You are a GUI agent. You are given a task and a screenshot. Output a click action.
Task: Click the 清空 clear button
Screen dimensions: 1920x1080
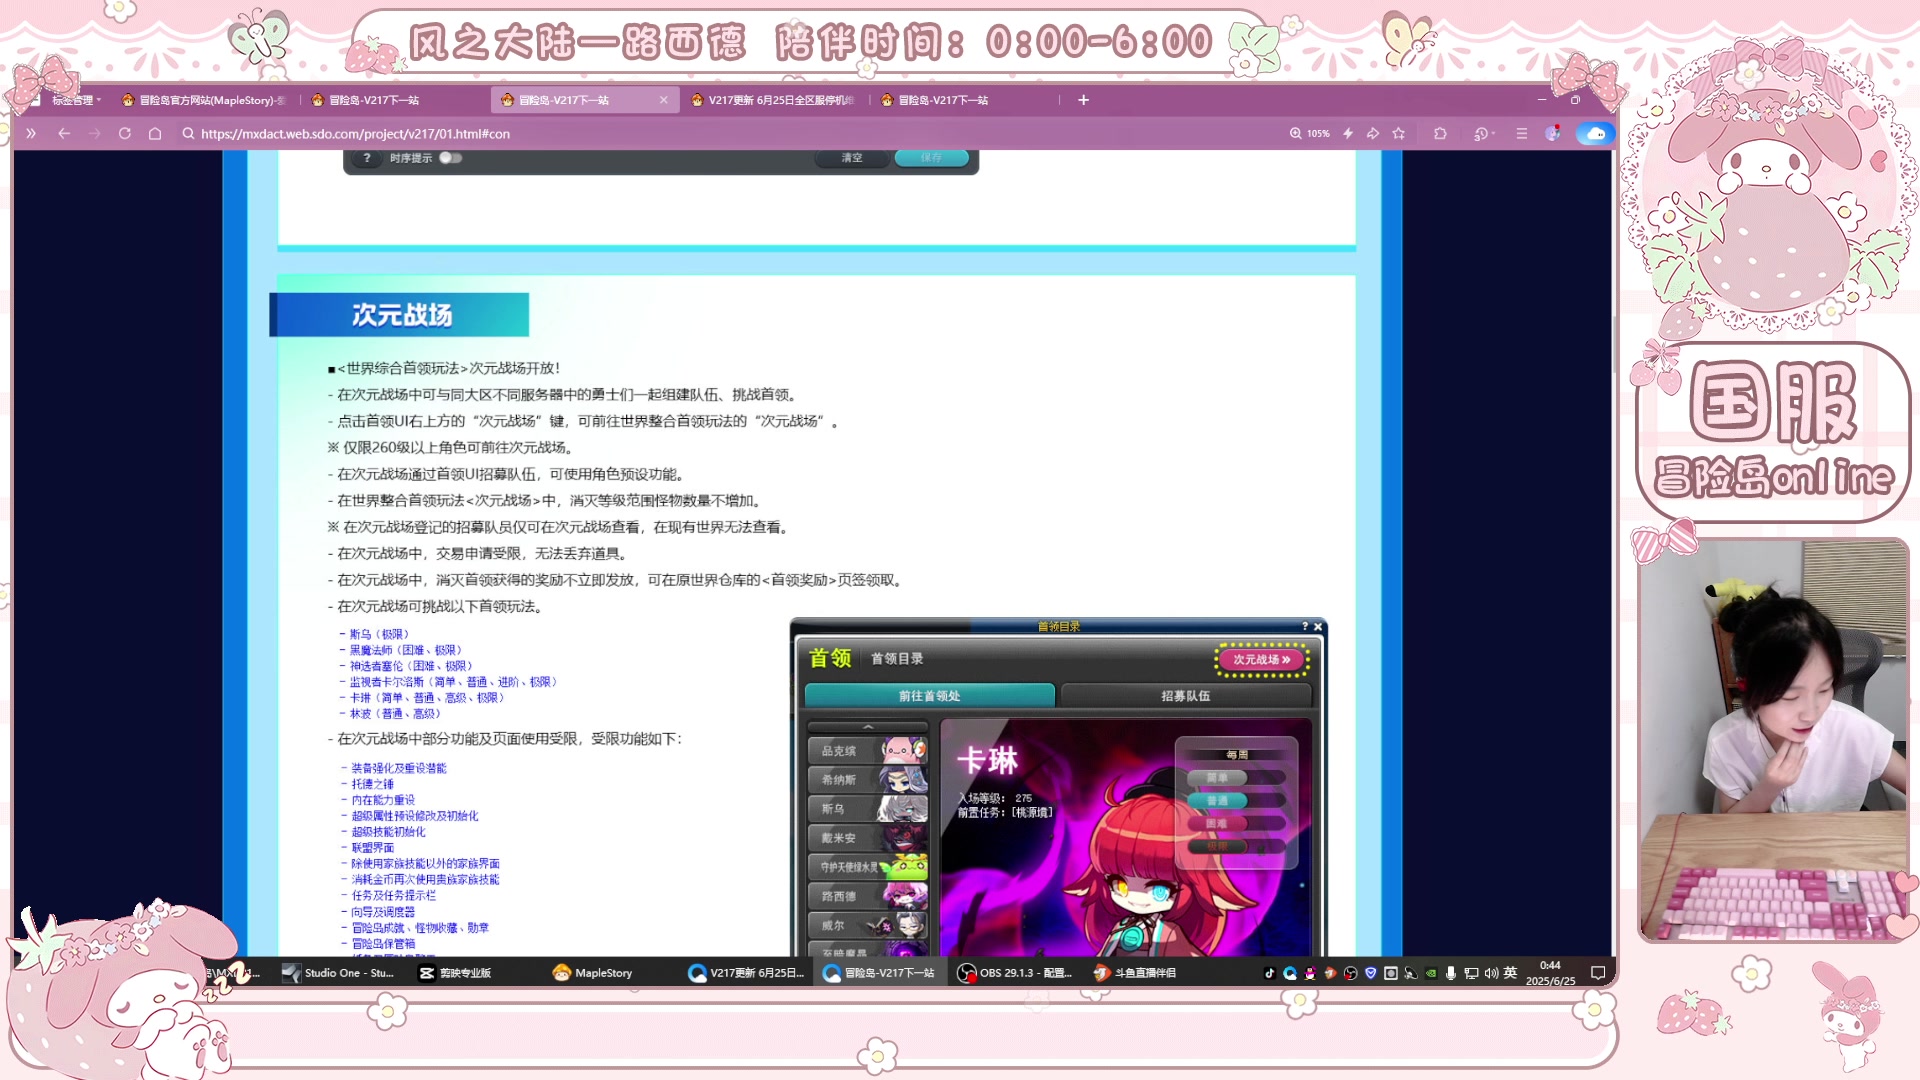click(x=851, y=158)
